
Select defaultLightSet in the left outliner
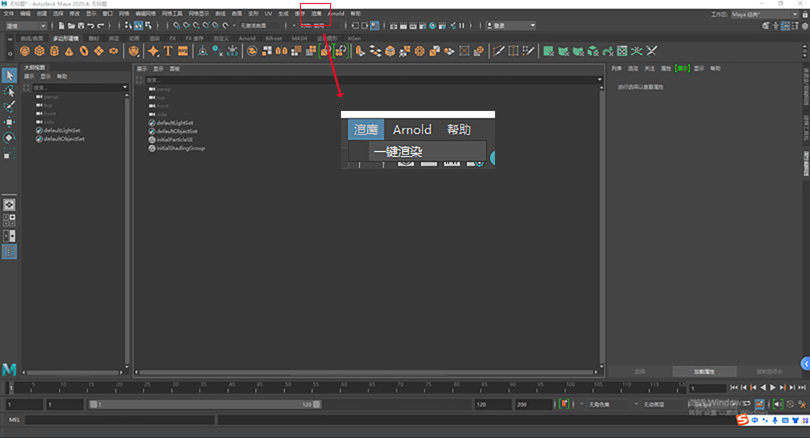[62, 130]
